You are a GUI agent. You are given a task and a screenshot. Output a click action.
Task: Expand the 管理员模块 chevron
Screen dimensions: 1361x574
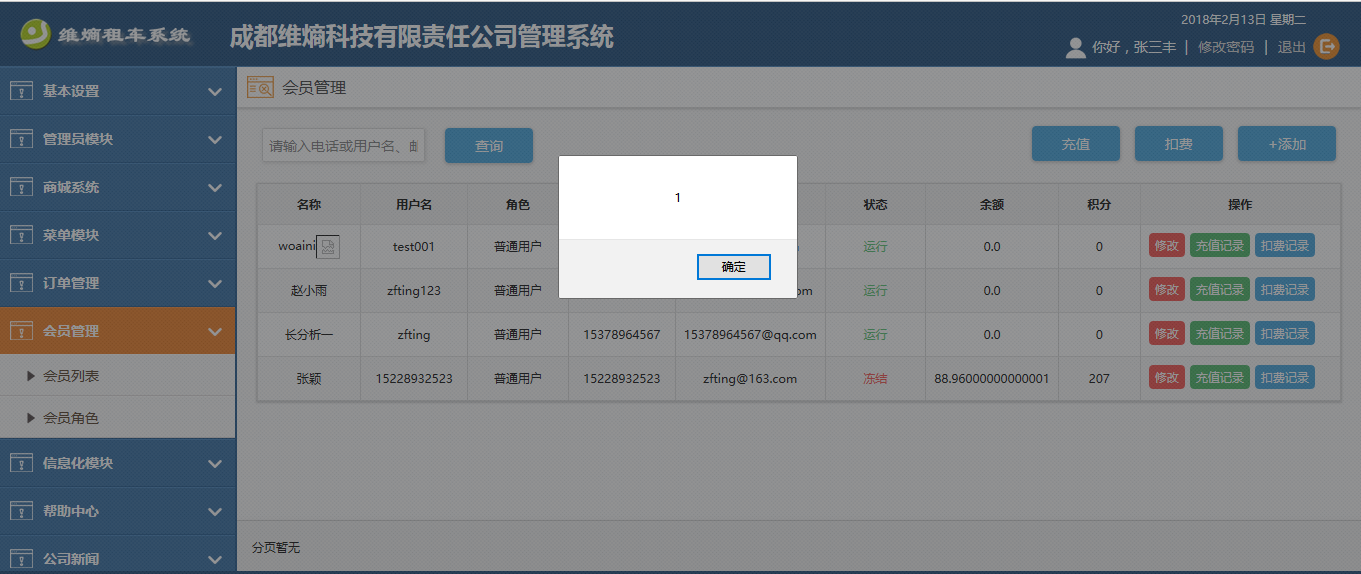point(214,140)
